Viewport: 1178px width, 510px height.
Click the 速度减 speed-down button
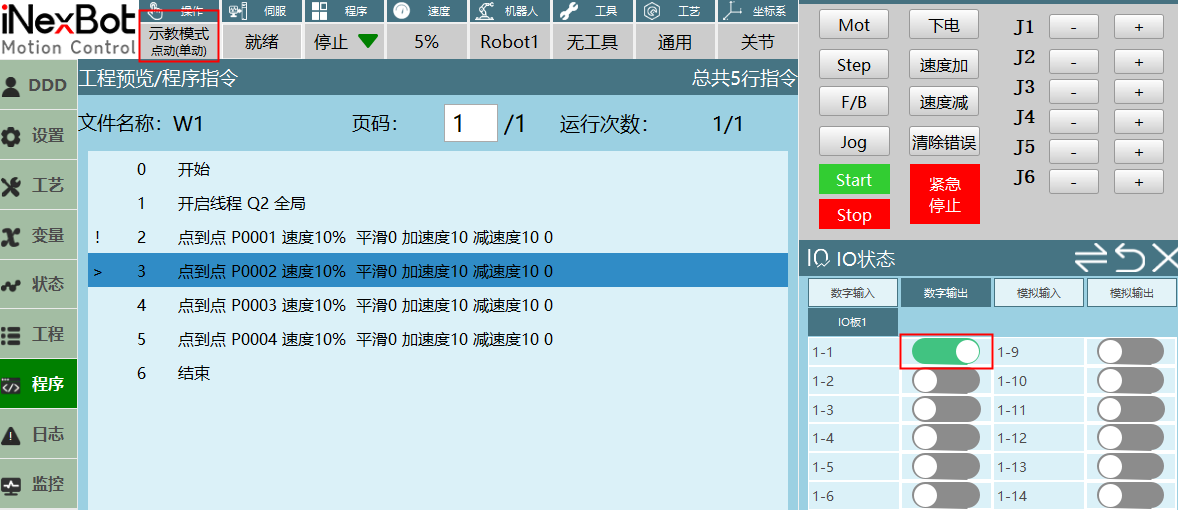[x=944, y=101]
